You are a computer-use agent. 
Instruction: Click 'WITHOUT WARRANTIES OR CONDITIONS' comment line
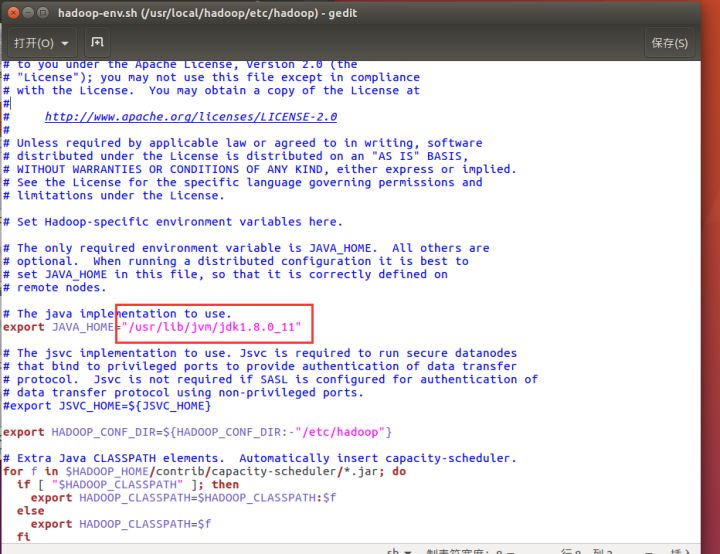coord(259,170)
